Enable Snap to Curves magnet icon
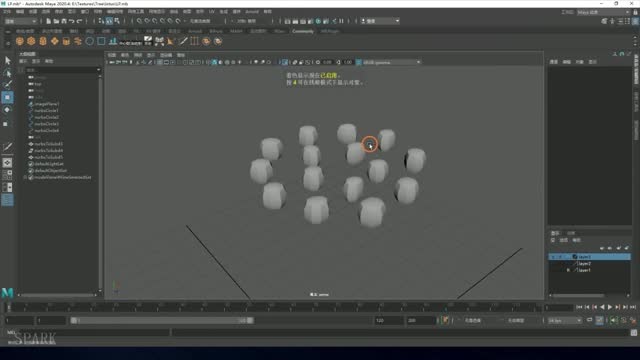Viewport: 640px width, 360px height. [x=147, y=21]
